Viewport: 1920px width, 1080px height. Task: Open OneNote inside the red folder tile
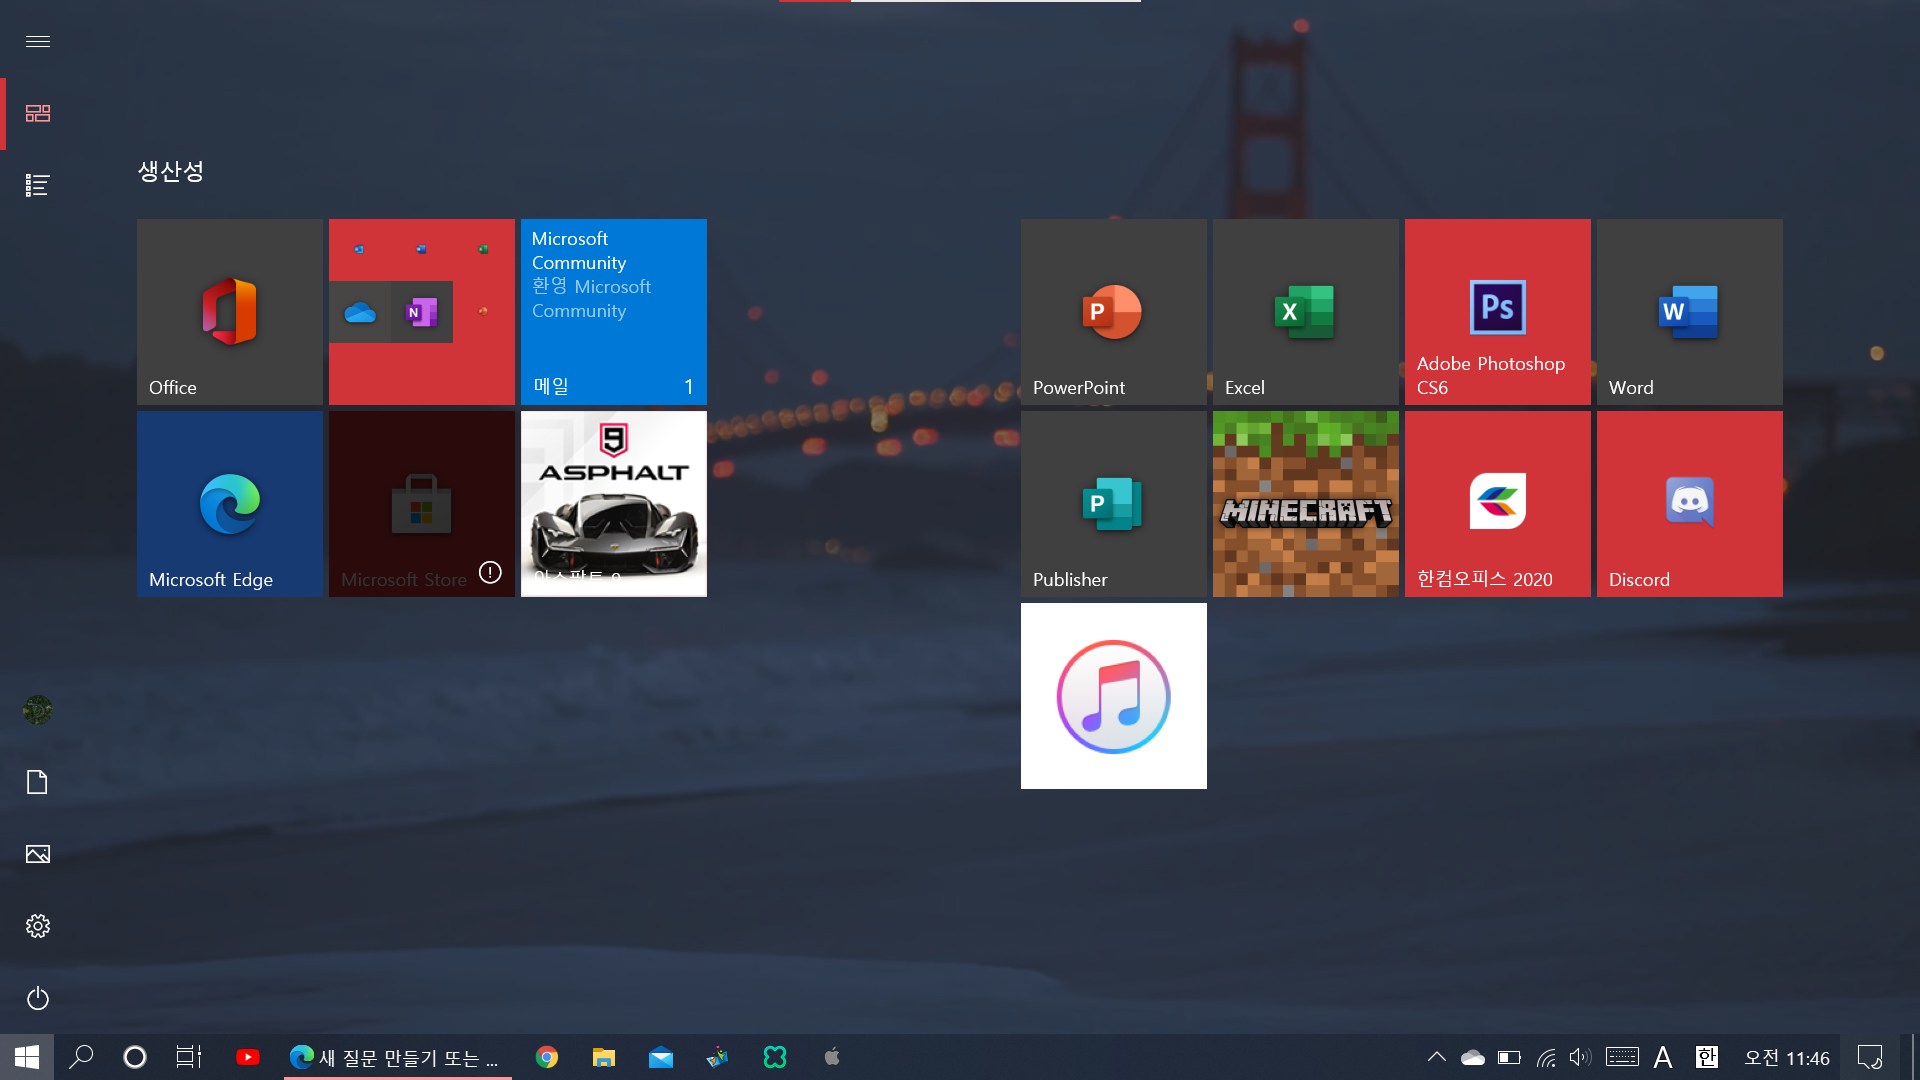click(x=422, y=312)
